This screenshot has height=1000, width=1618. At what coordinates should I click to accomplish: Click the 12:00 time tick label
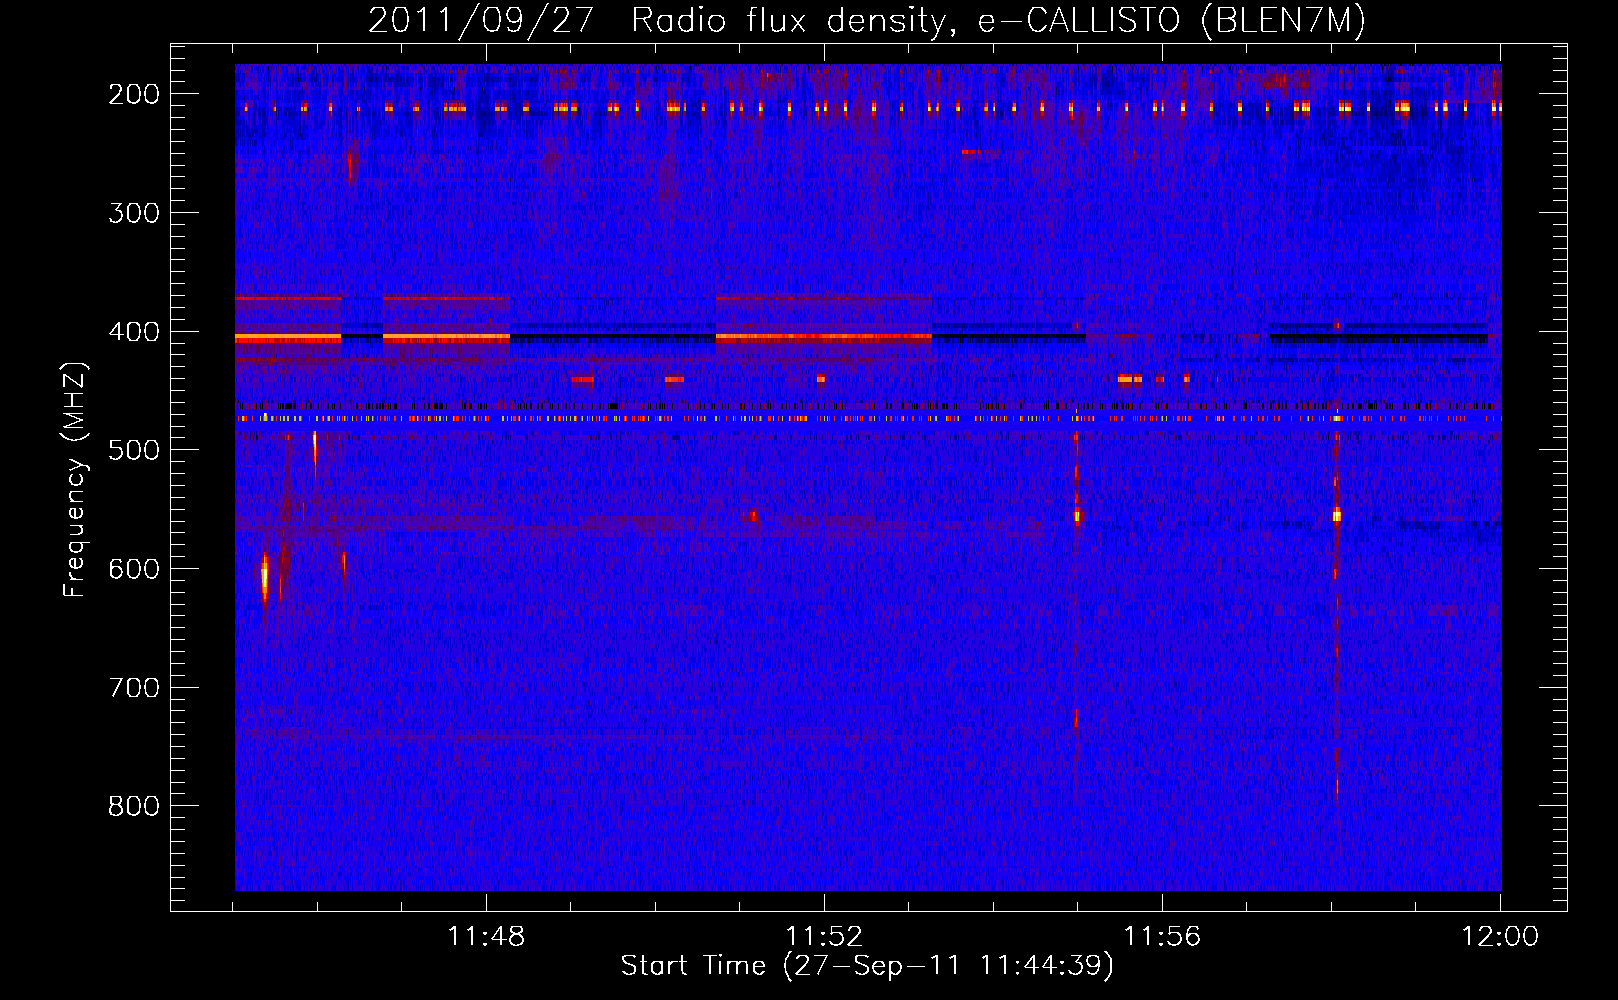point(1500,937)
